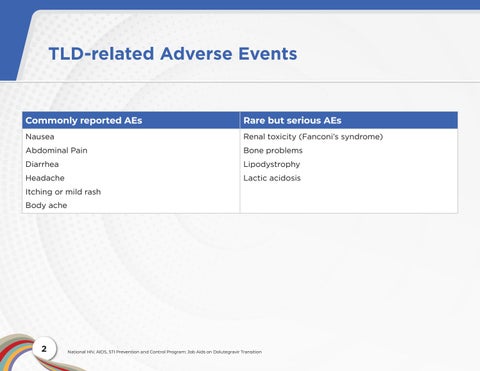Select Itching or mild rash text
Screen dimensions: 480x371
pyautogui.click(x=63, y=192)
